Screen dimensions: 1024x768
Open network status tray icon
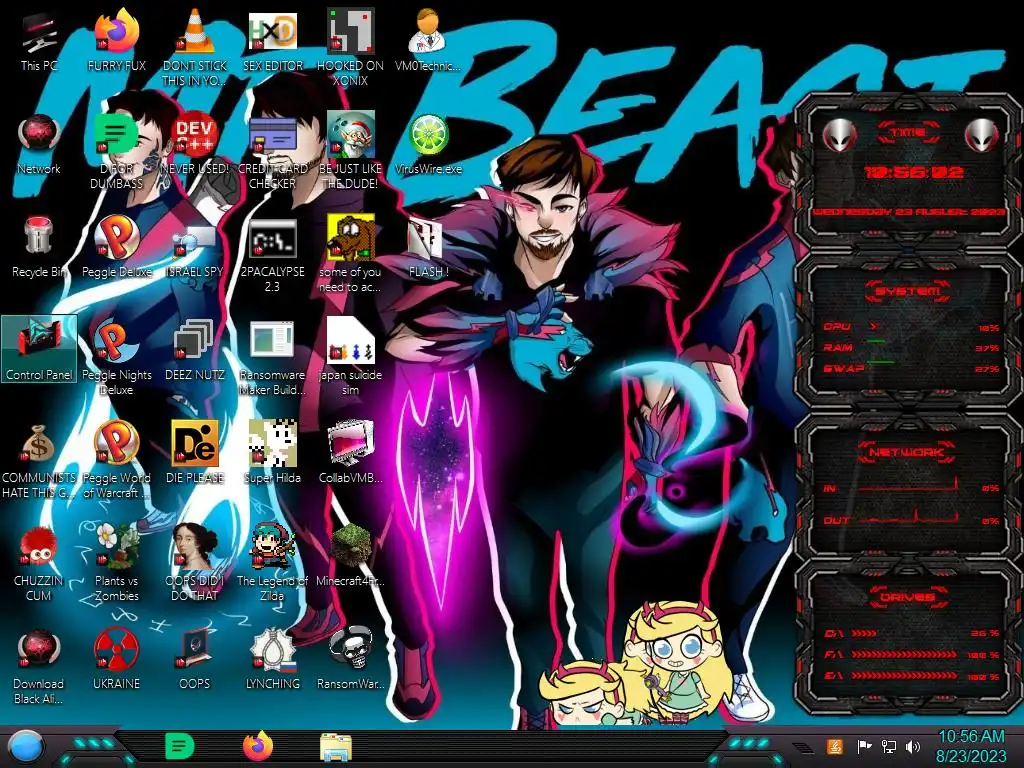pyautogui.click(x=889, y=746)
